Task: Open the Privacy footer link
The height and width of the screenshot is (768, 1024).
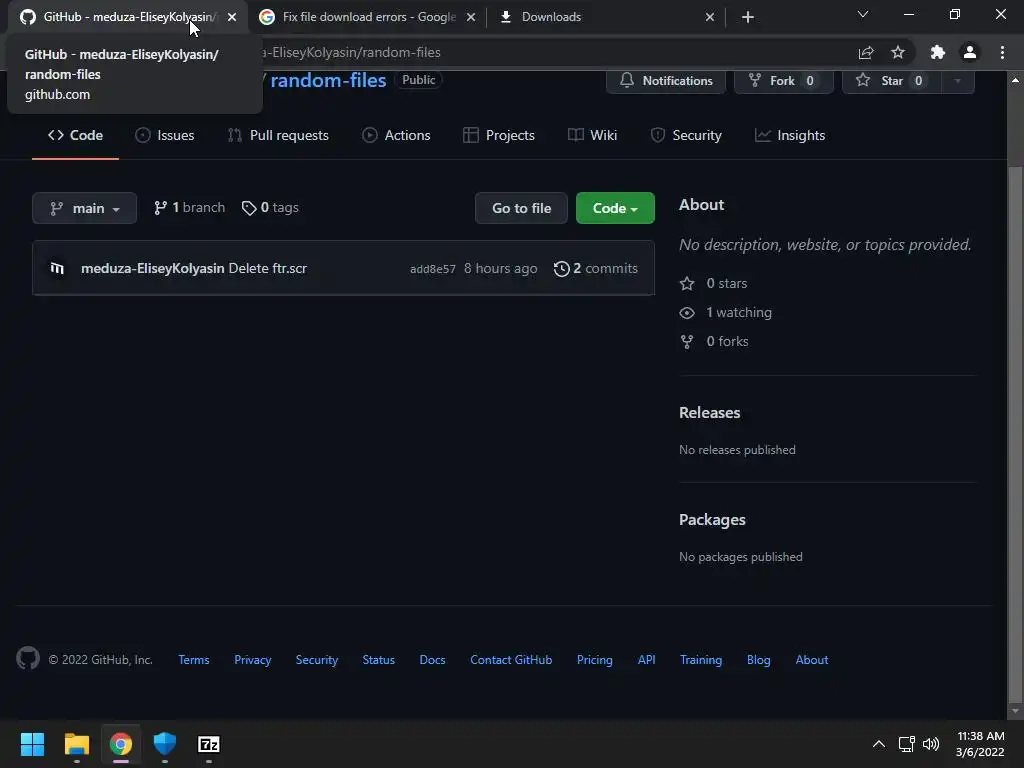Action: (253, 660)
